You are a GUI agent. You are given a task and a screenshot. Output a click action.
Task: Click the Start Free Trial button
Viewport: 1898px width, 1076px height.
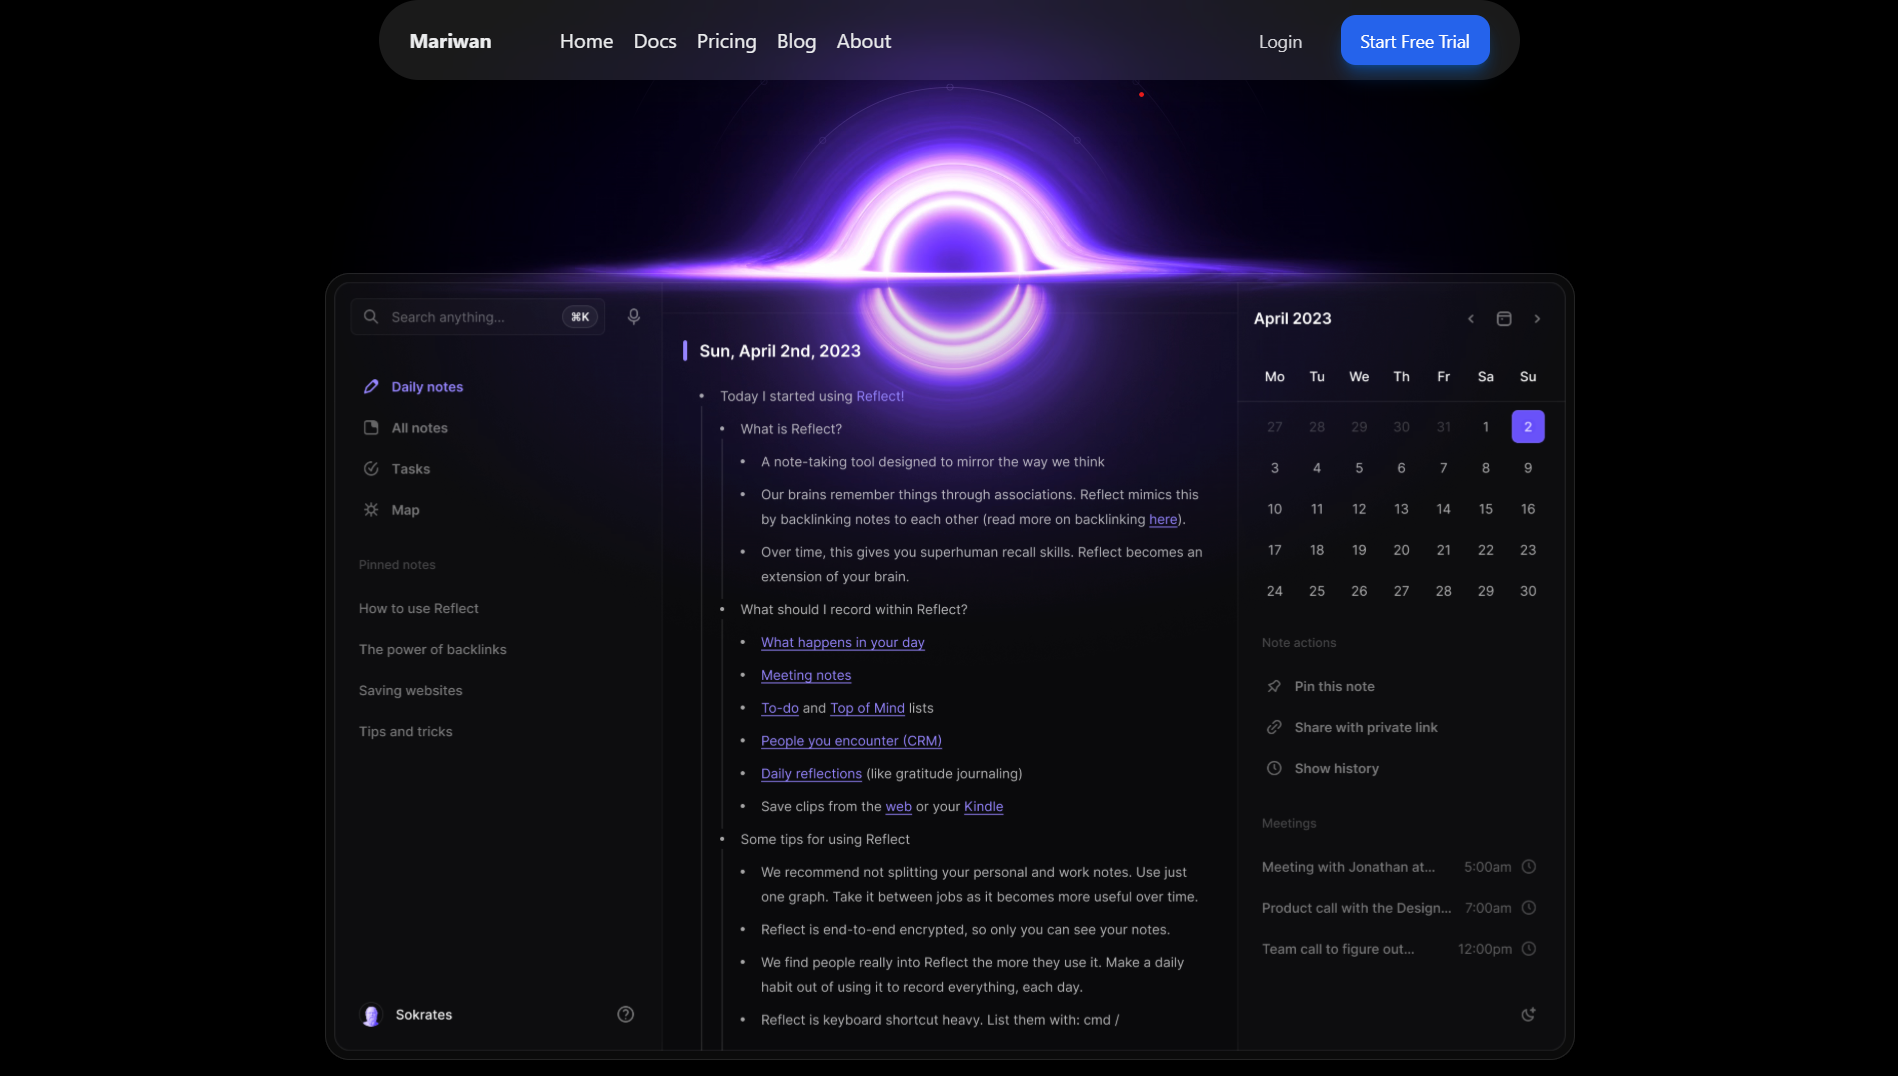click(x=1414, y=41)
